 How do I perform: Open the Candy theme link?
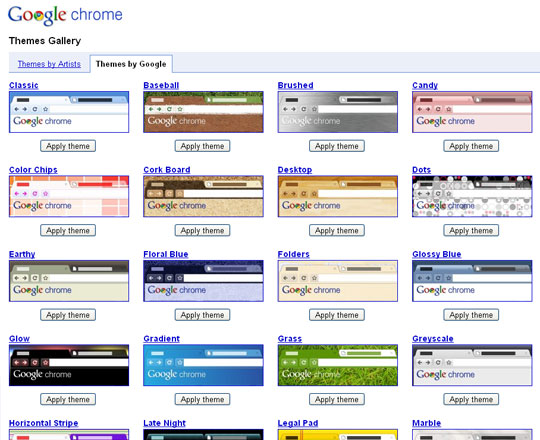[x=425, y=85]
